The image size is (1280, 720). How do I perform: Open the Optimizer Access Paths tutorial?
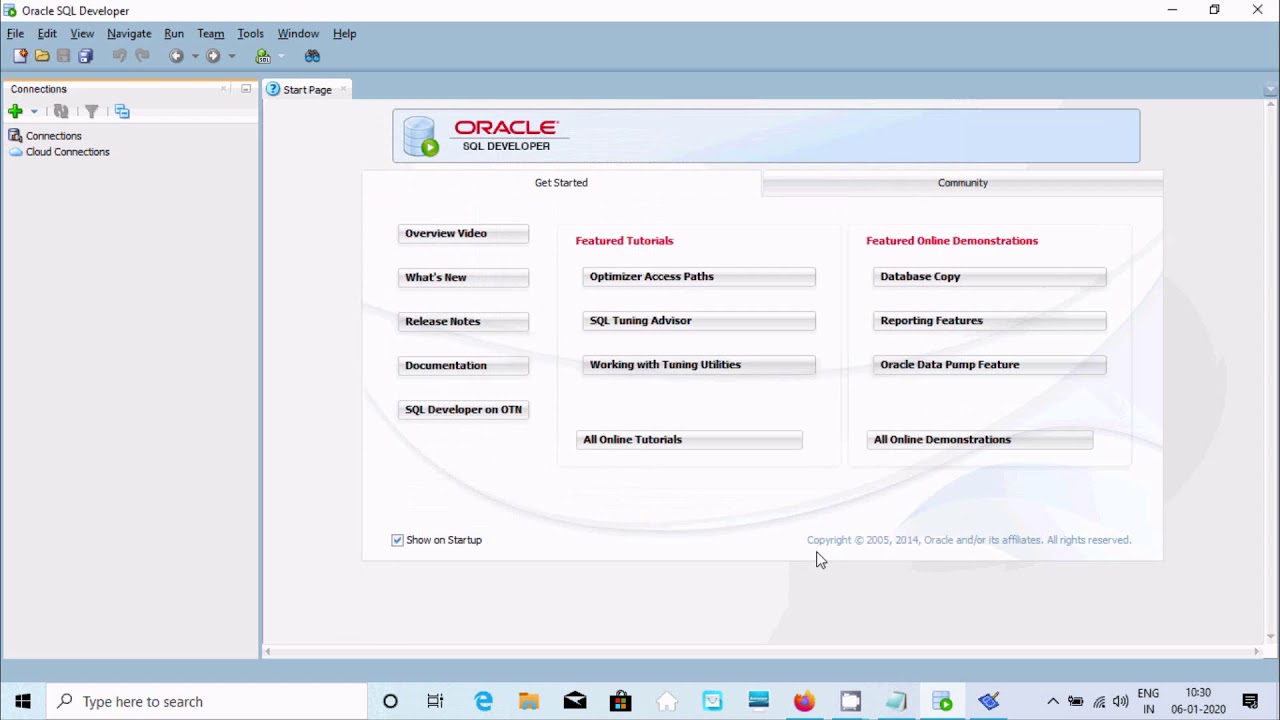tap(699, 276)
